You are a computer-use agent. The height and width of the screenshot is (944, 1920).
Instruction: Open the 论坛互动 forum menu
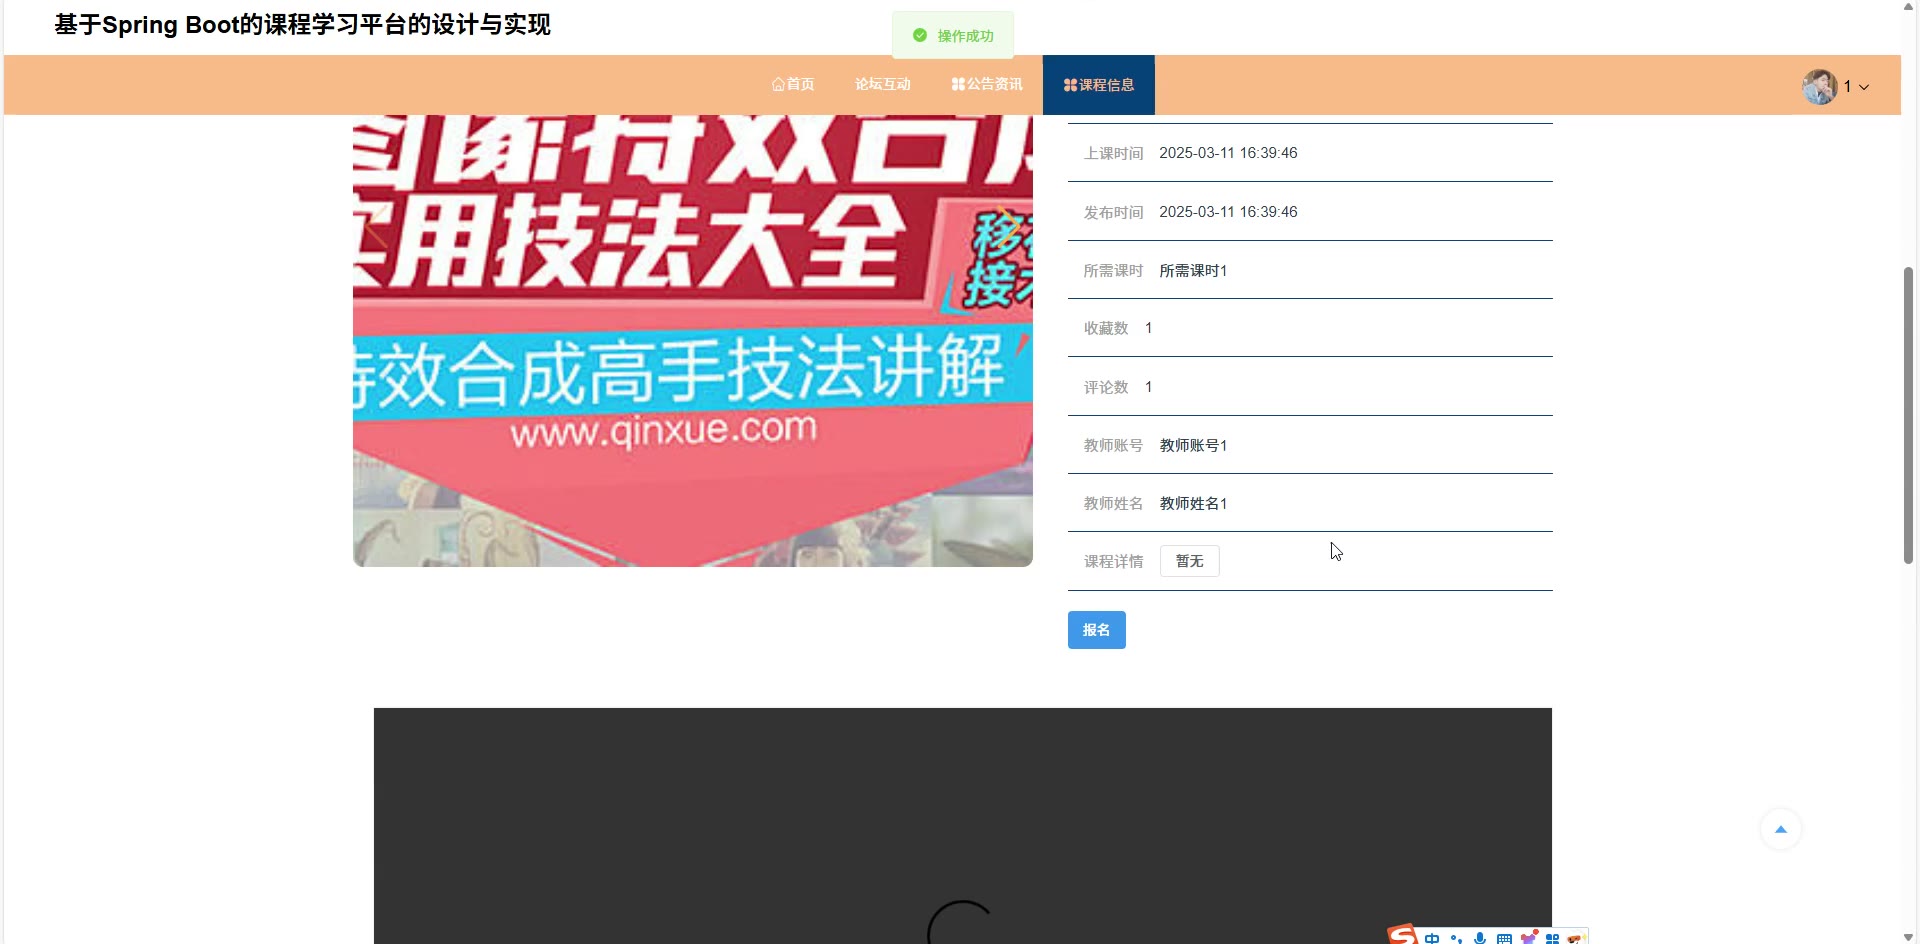(x=882, y=85)
